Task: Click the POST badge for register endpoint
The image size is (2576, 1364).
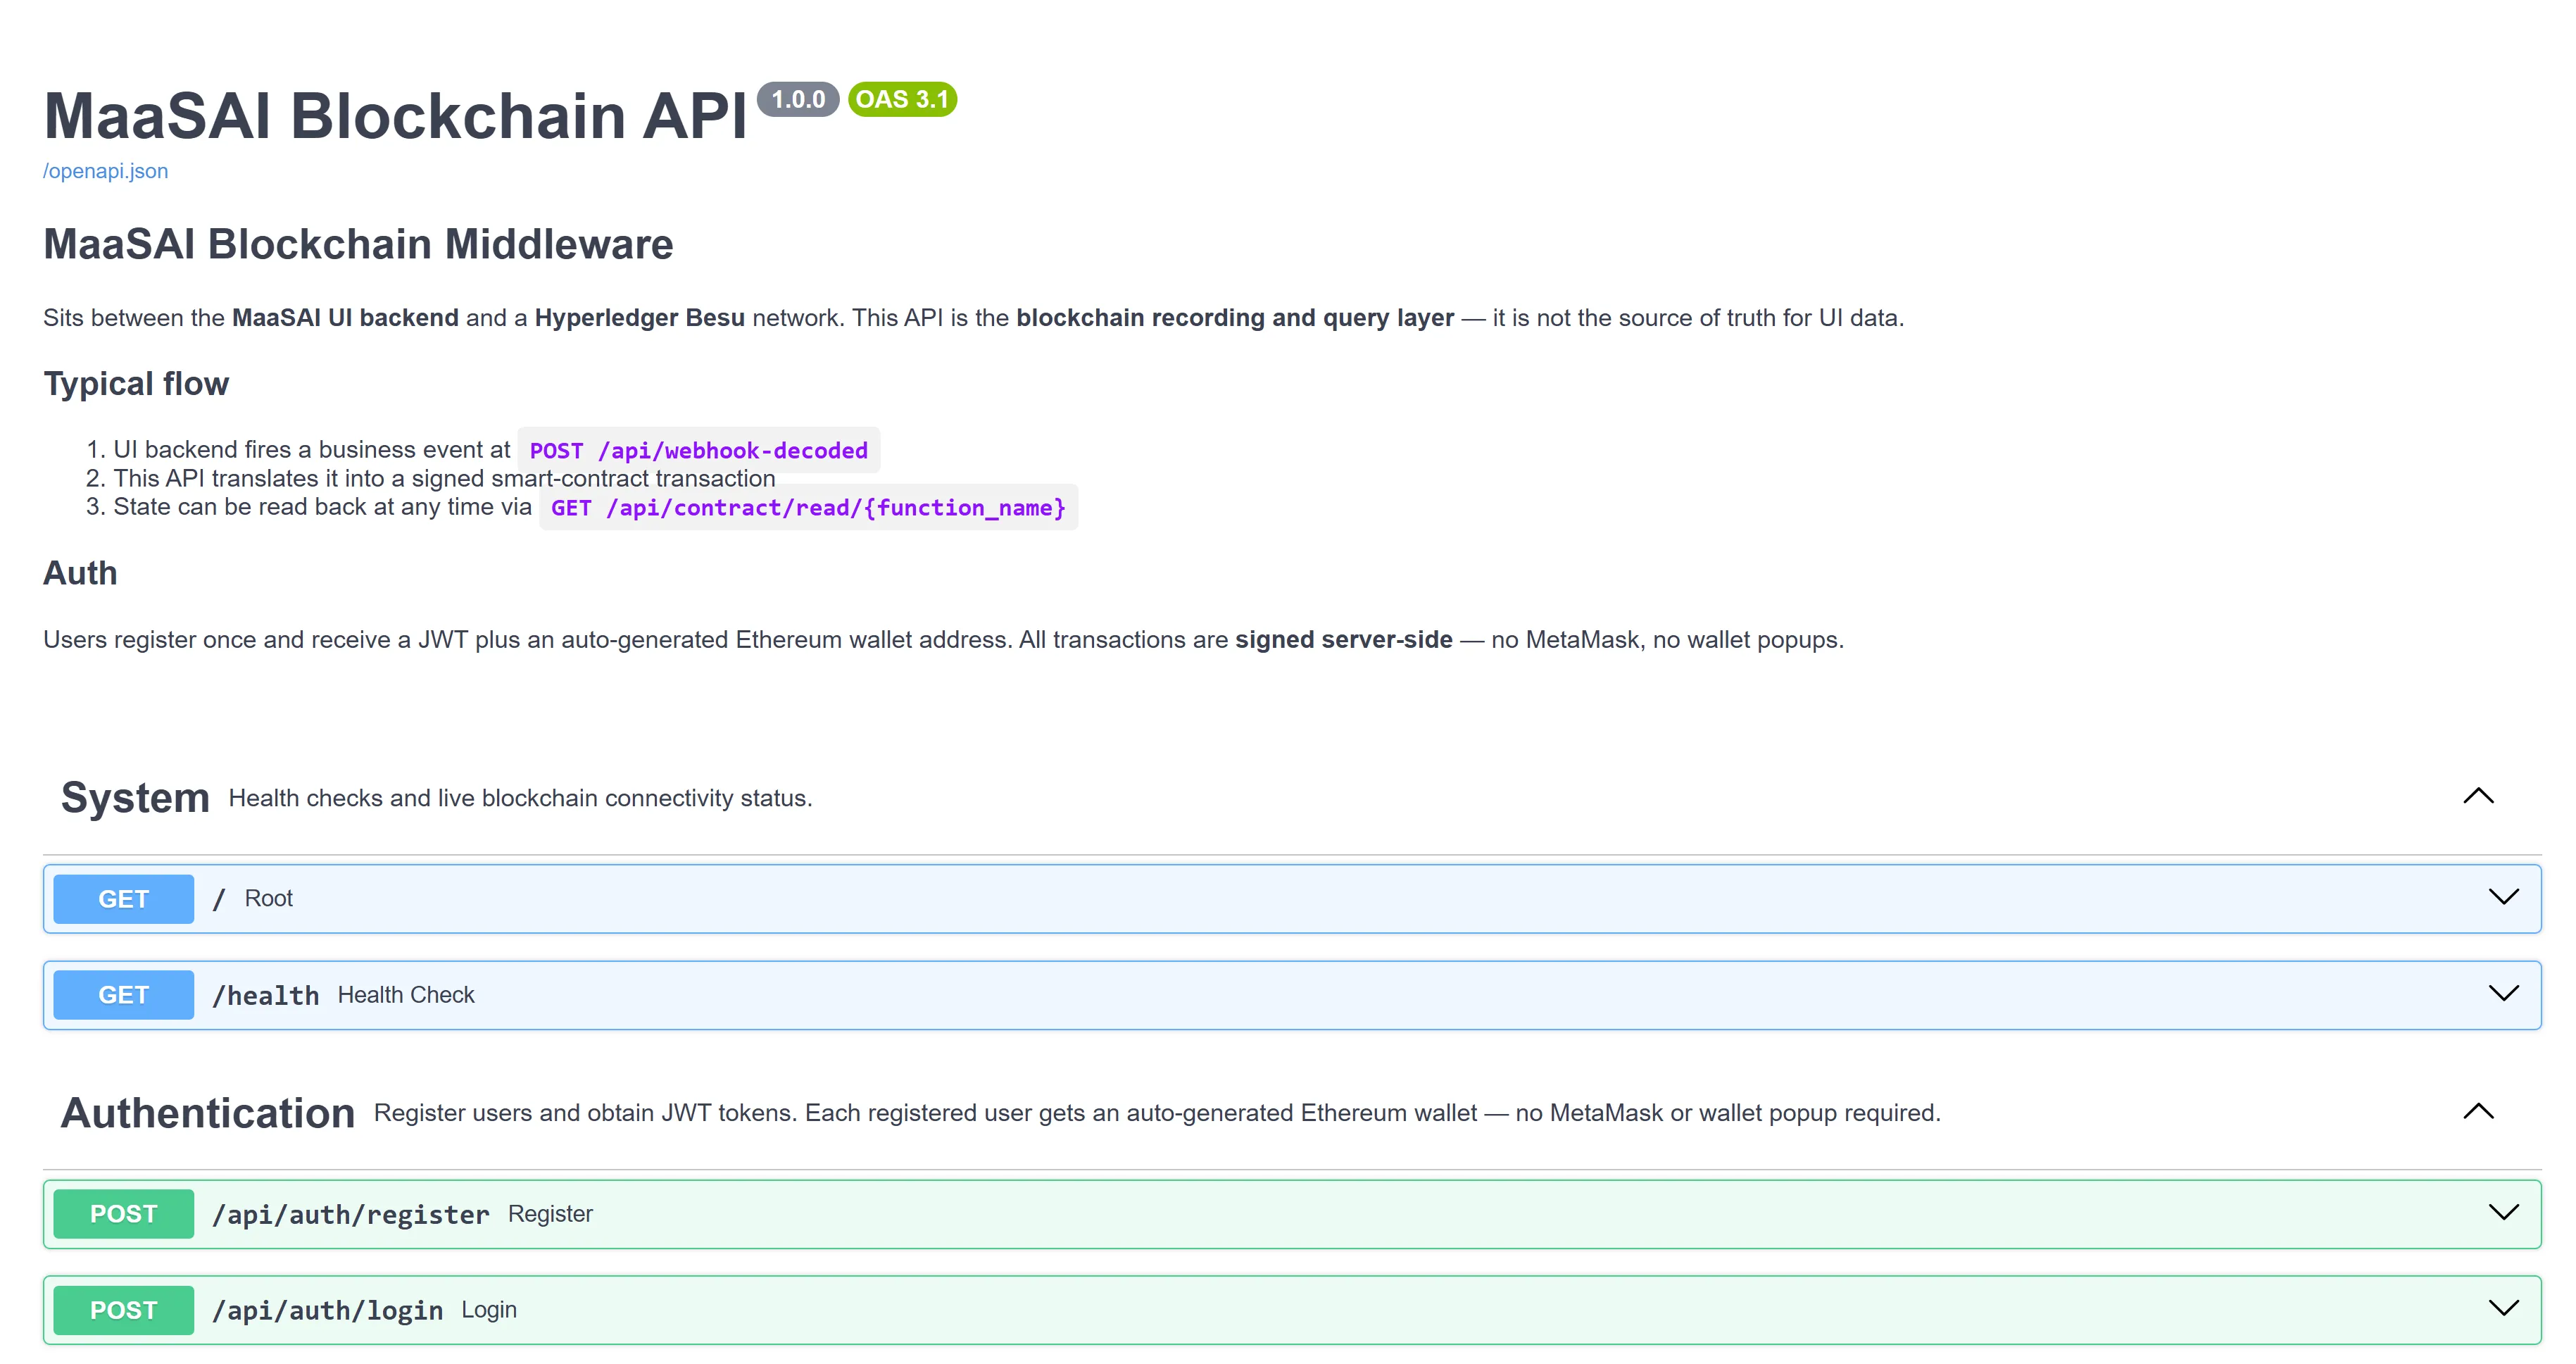Action: pos(124,1214)
